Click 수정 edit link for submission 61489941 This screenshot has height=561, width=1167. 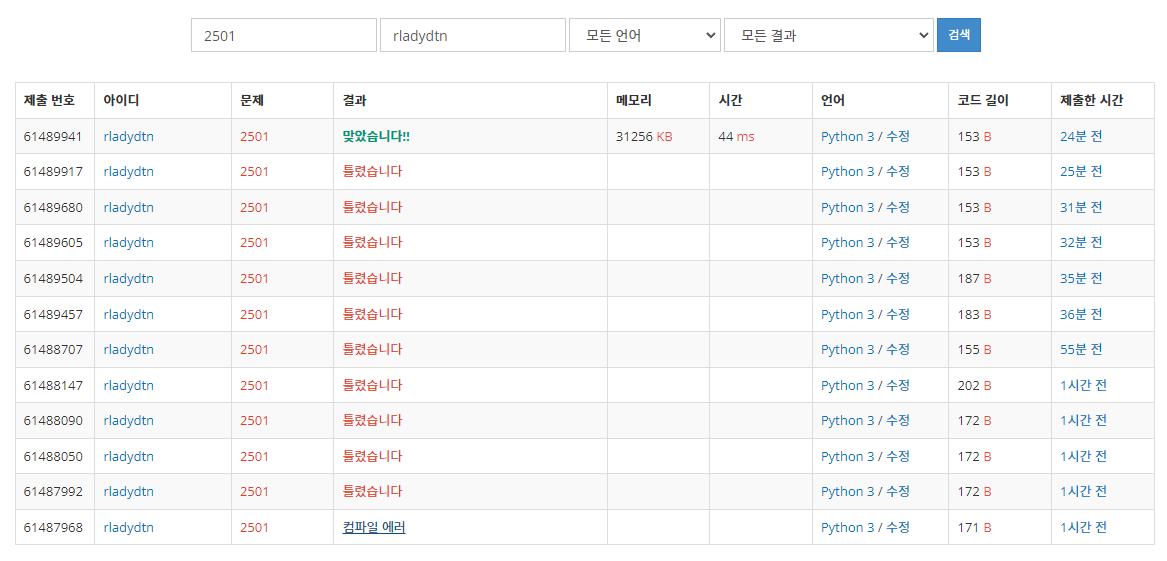click(x=898, y=136)
